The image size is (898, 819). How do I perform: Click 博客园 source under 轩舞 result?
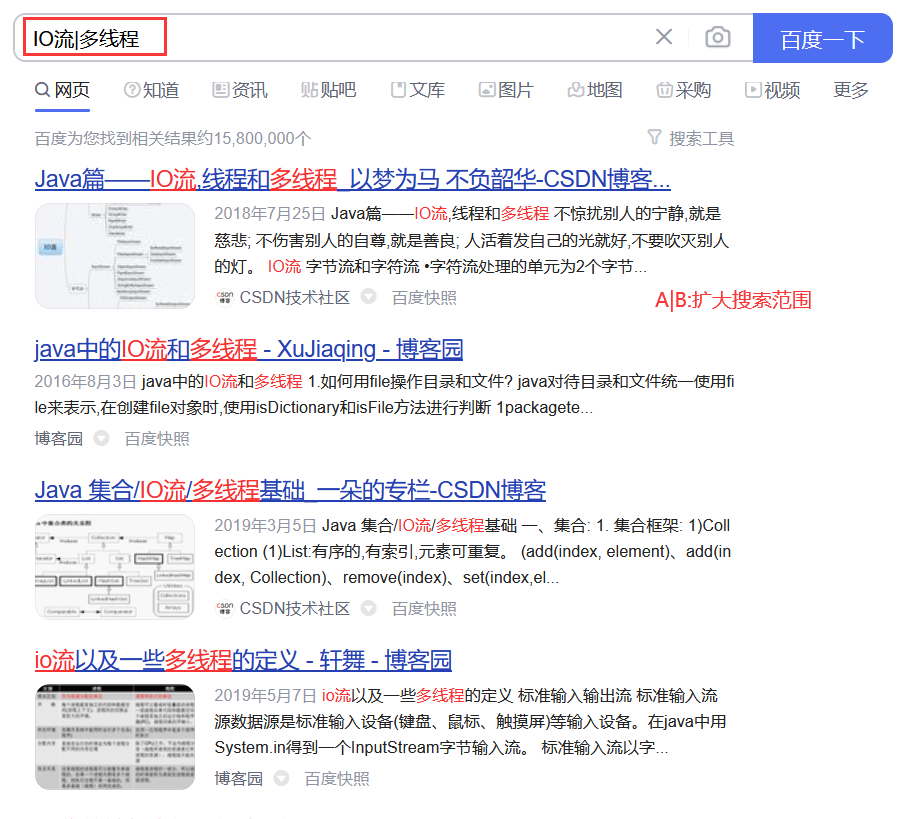(x=238, y=778)
